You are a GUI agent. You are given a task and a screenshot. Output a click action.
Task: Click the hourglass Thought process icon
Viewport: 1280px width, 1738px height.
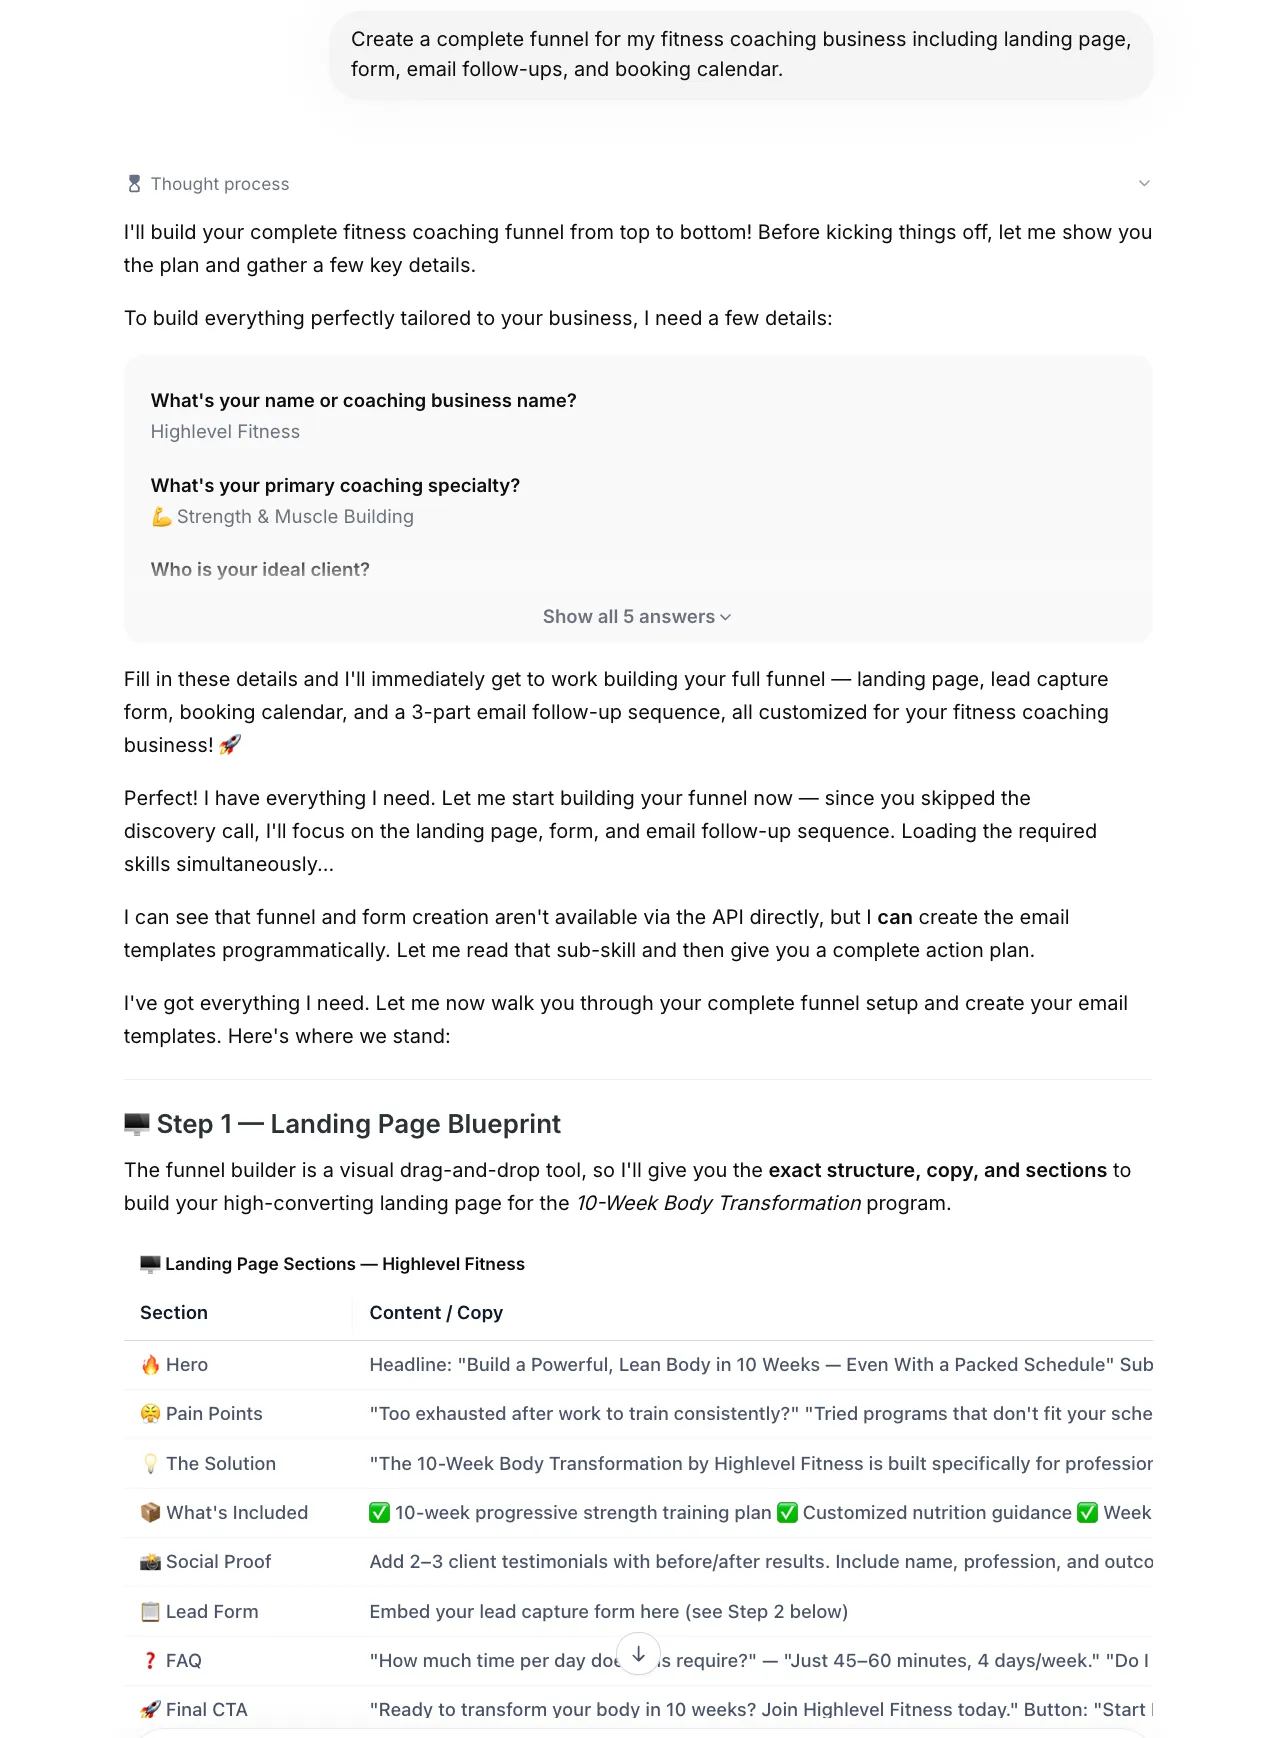tap(134, 184)
